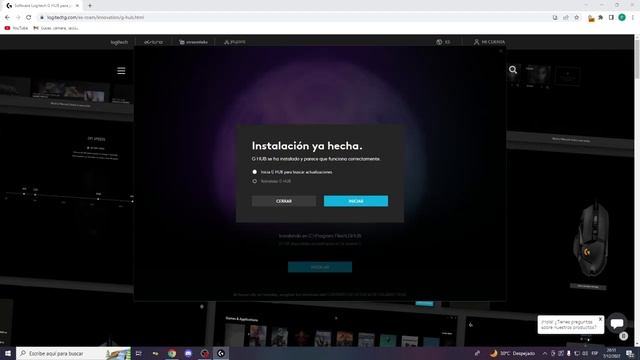Open the Gmail bookmark in bookmarks bar
The width and height of the screenshot is (640, 360).
(56, 28)
